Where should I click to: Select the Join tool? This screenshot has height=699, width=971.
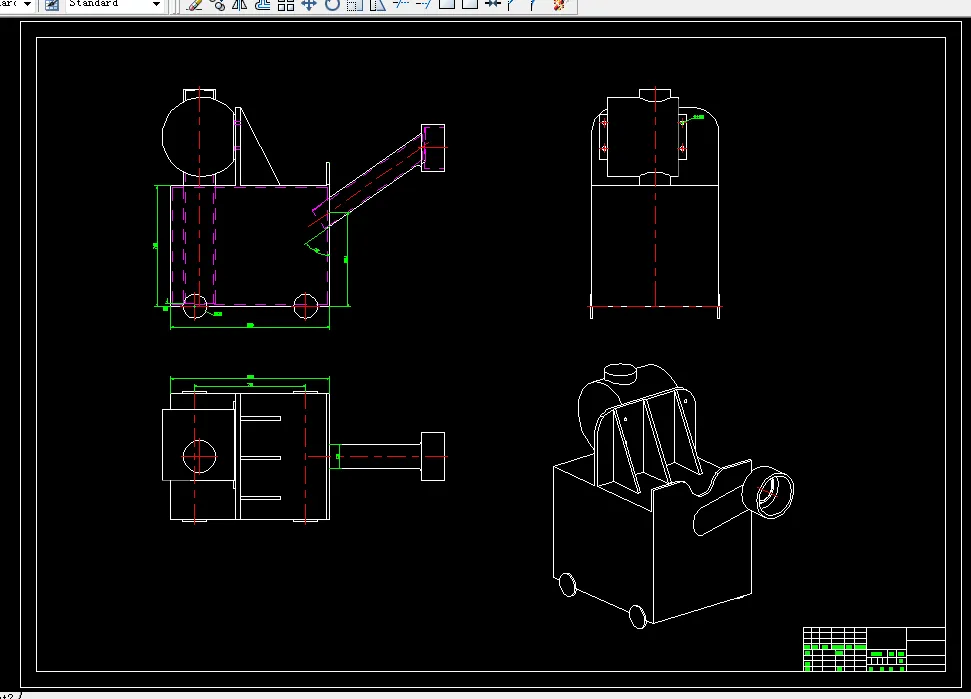pos(492,5)
